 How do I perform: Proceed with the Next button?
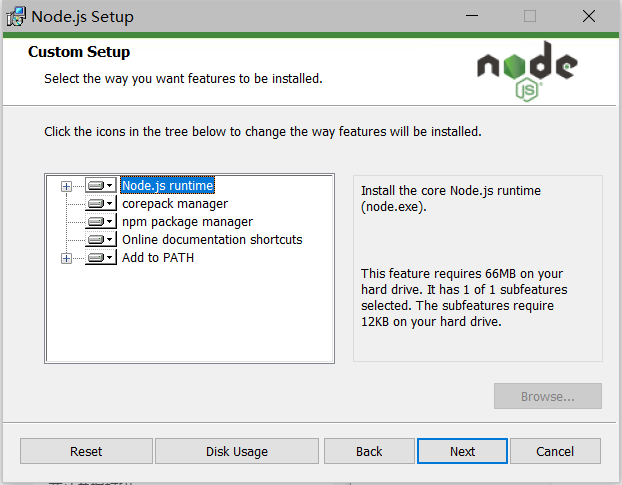pyautogui.click(x=462, y=451)
